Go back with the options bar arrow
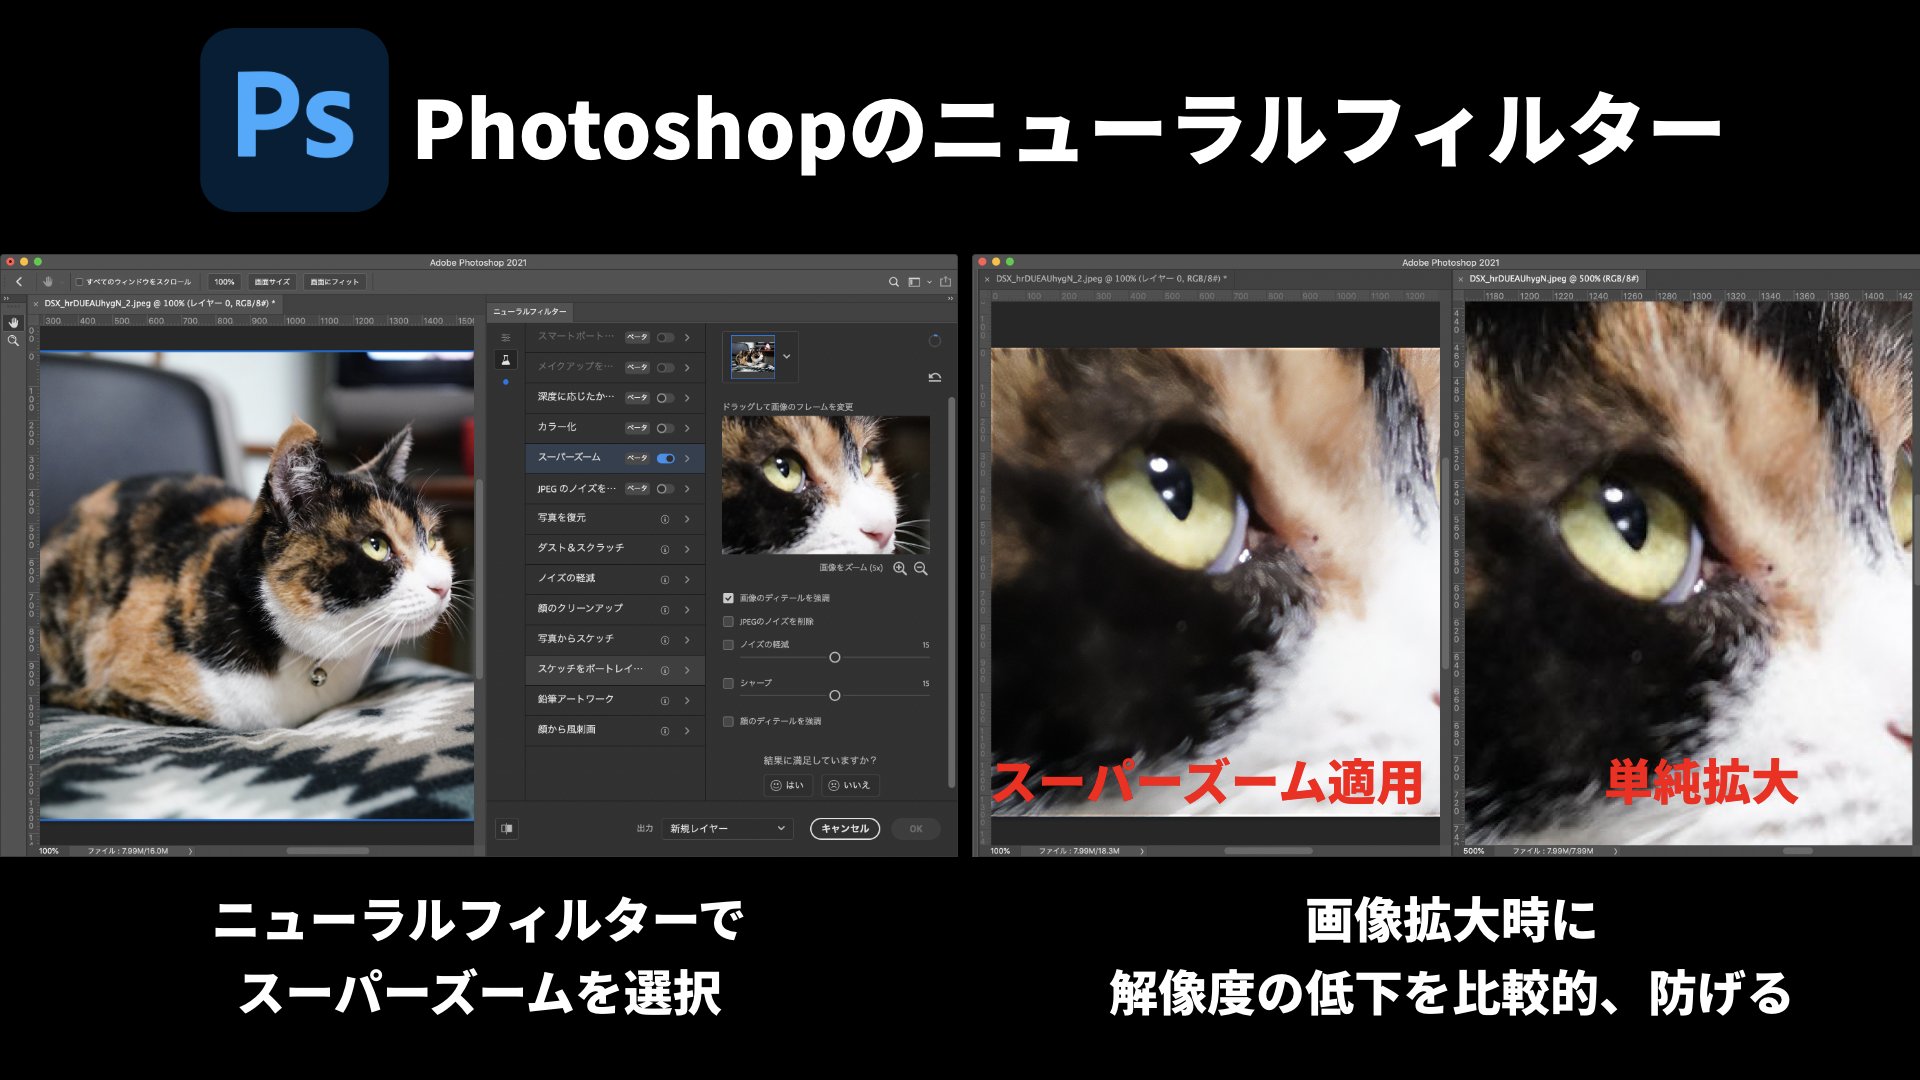Screen dimensions: 1920x1080 (x=19, y=282)
